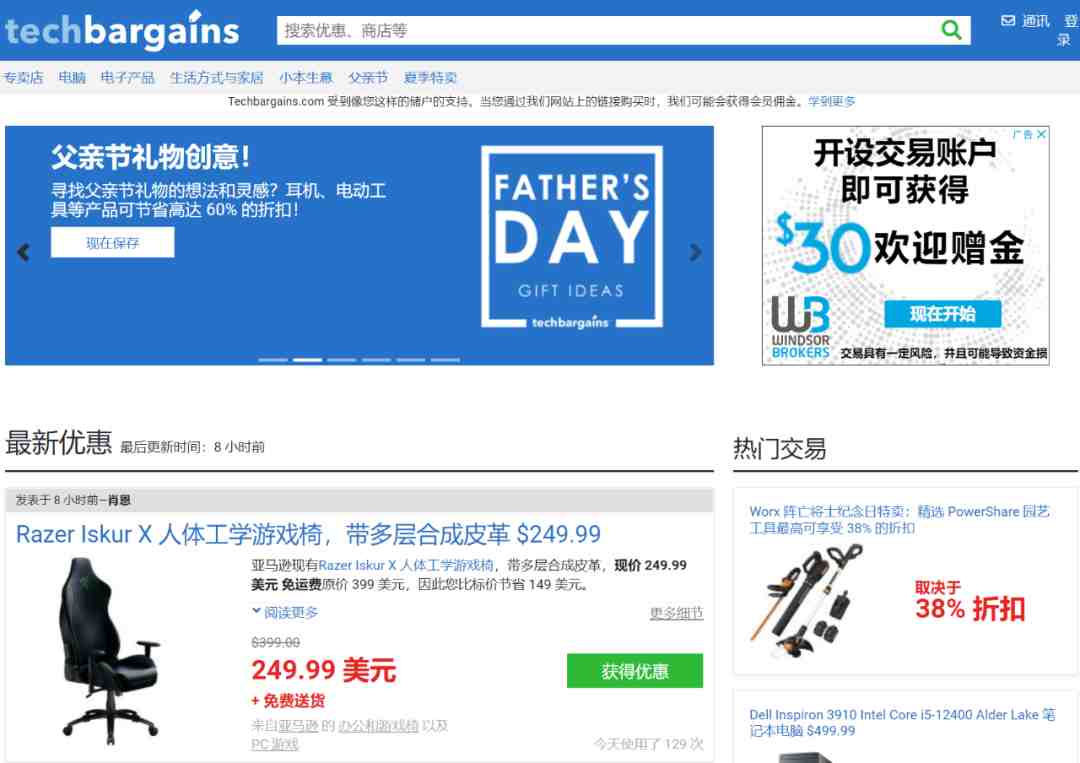Click the 现在保存 banner button
1080x763 pixels.
pyautogui.click(x=112, y=242)
